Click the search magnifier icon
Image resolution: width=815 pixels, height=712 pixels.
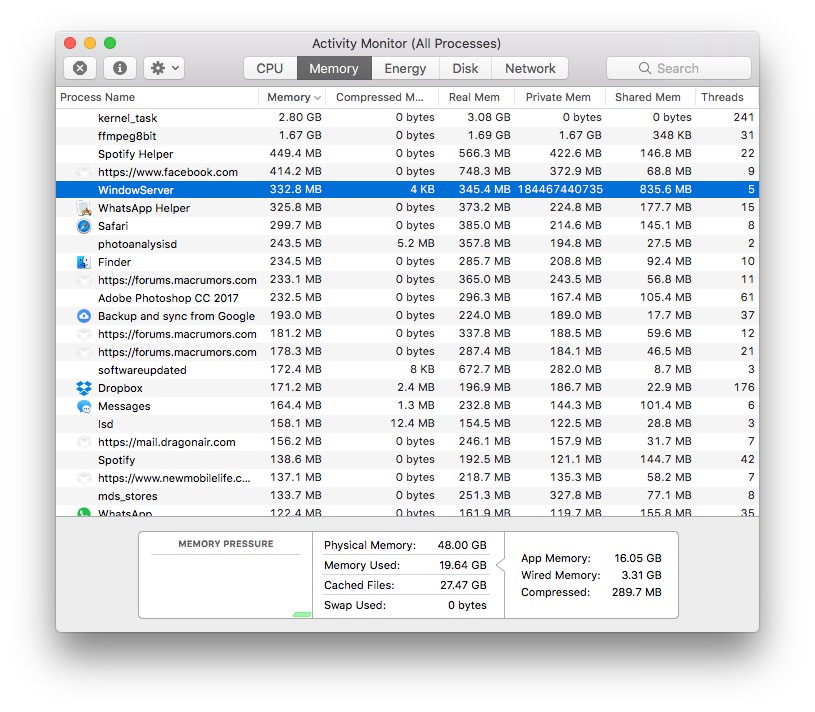pyautogui.click(x=645, y=68)
